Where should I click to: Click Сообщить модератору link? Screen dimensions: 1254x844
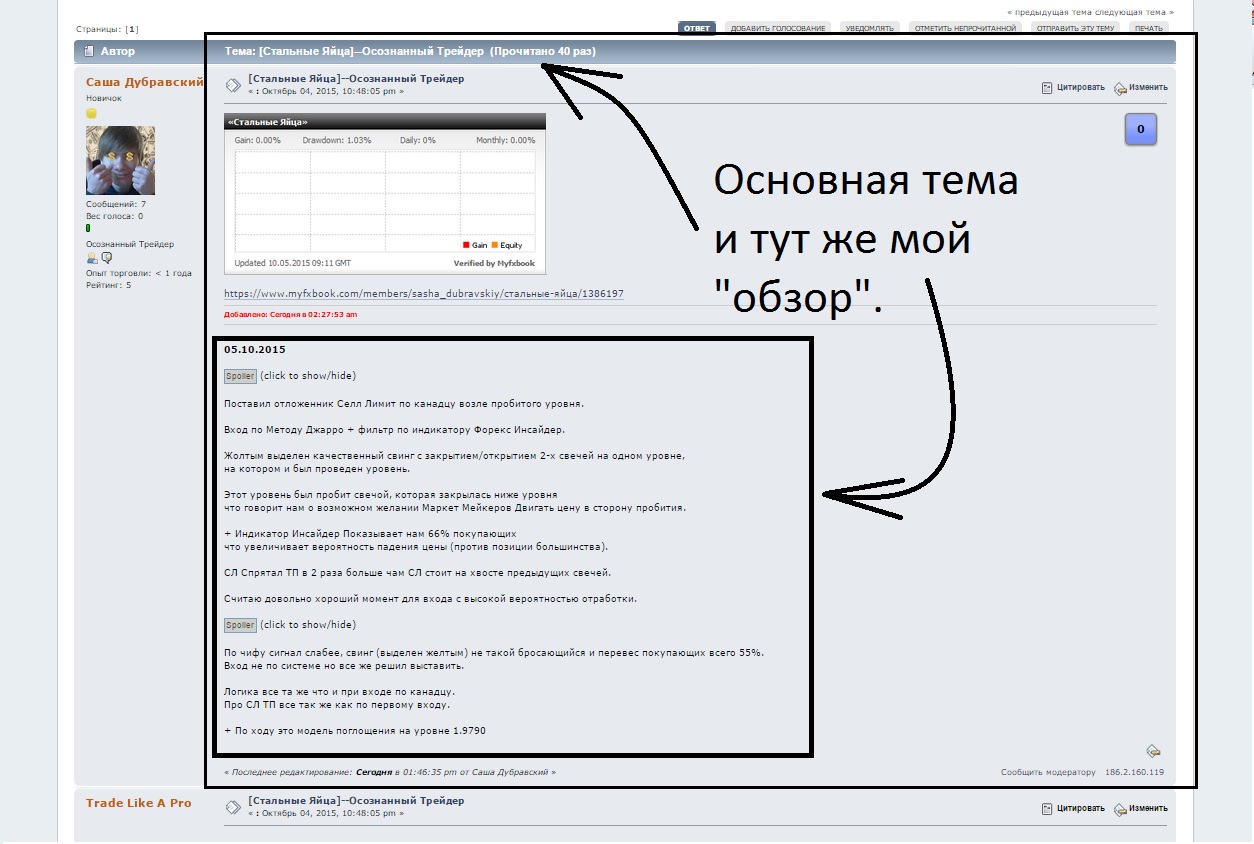[x=1048, y=772]
